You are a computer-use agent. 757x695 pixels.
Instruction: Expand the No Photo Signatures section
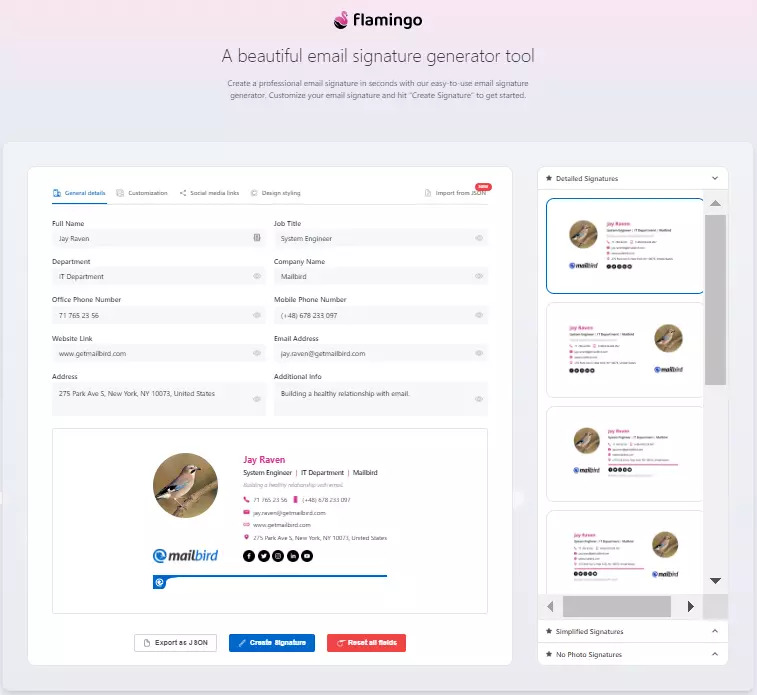[x=715, y=654]
